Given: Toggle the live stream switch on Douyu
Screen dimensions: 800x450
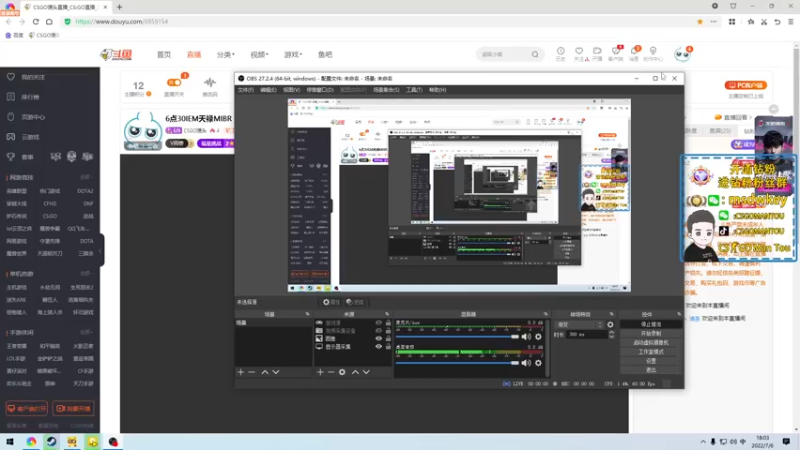Looking at the screenshot, I should [174, 82].
